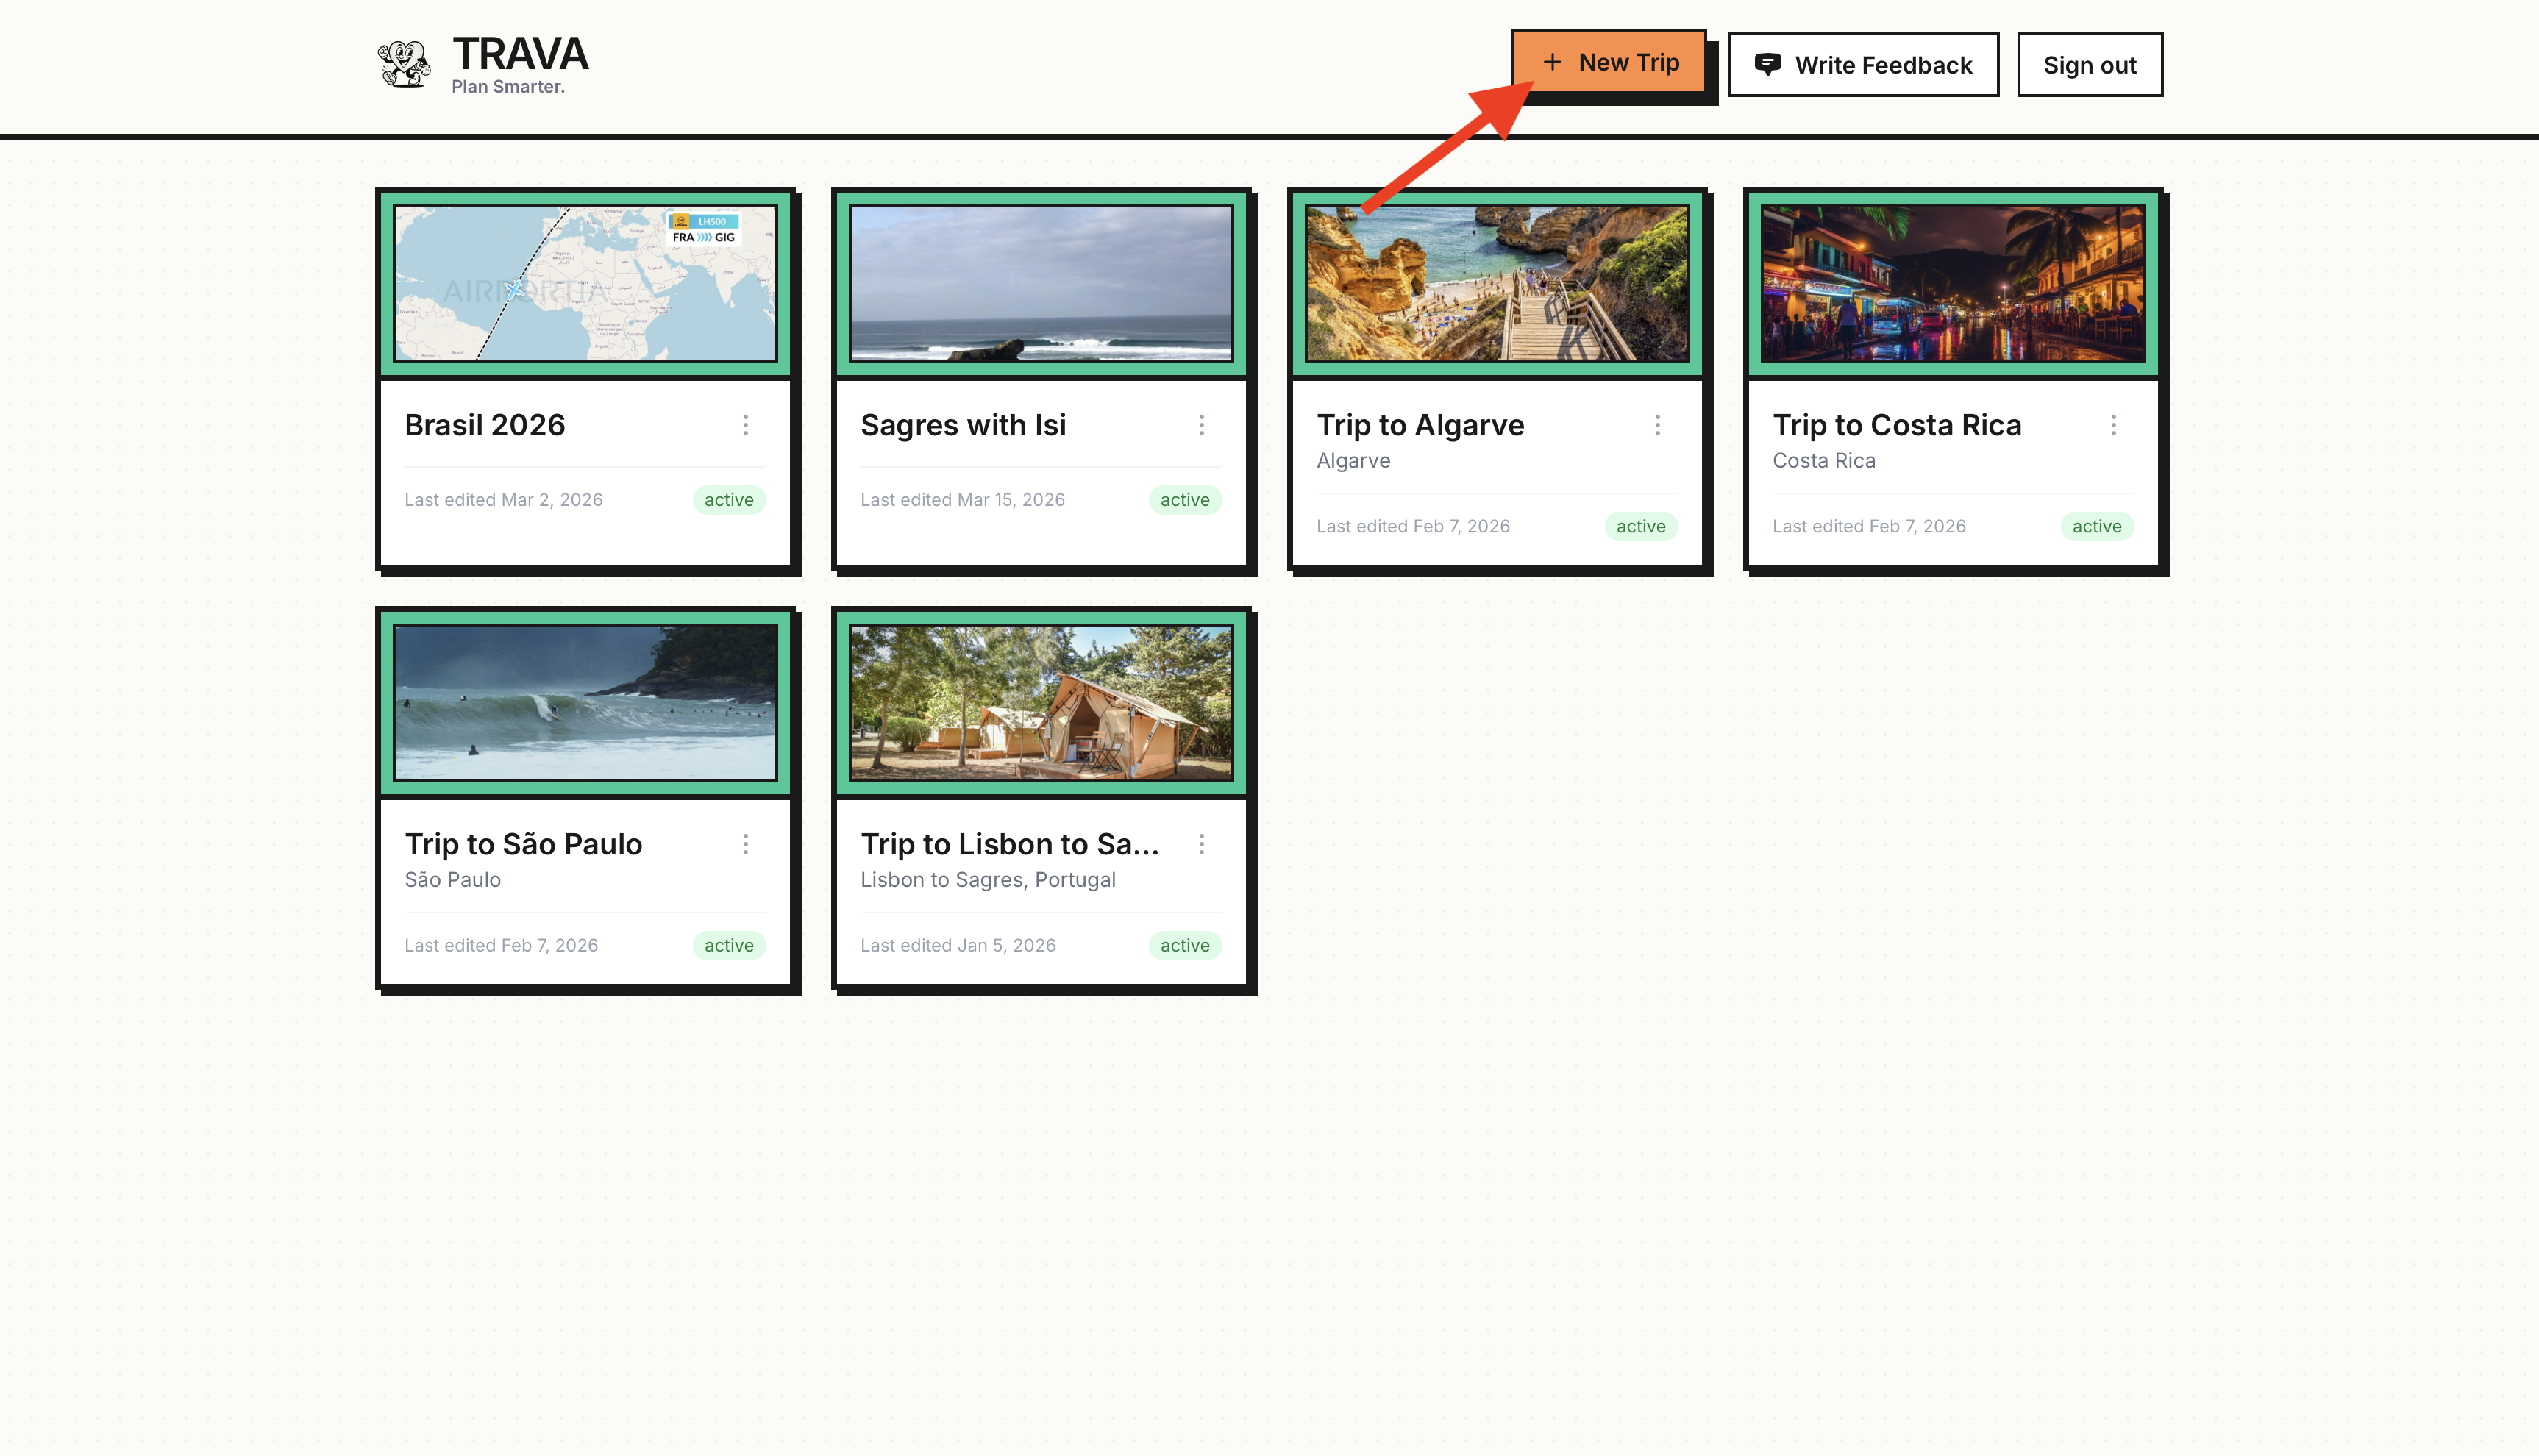The width and height of the screenshot is (2539, 1456).
Task: Open the Brasil 2026 flight map thumbnail
Action: [x=585, y=283]
